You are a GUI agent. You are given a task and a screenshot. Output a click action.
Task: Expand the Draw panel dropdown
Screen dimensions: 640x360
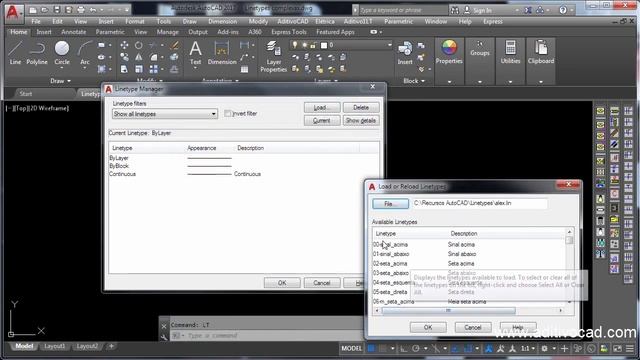(60, 81)
